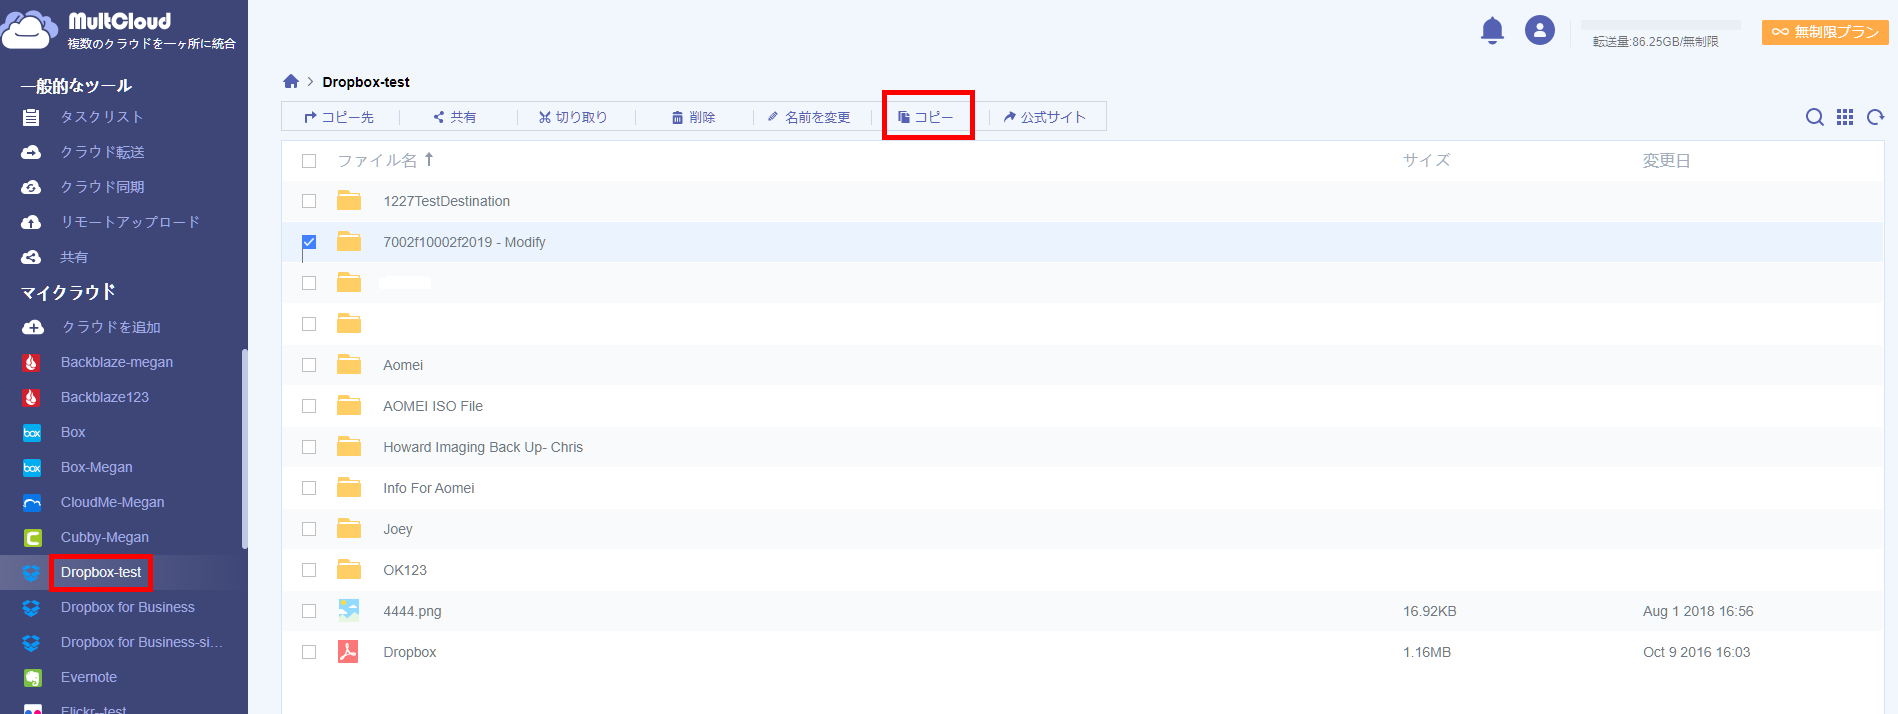Switch to grid view icon
1898x714 pixels.
pos(1845,117)
